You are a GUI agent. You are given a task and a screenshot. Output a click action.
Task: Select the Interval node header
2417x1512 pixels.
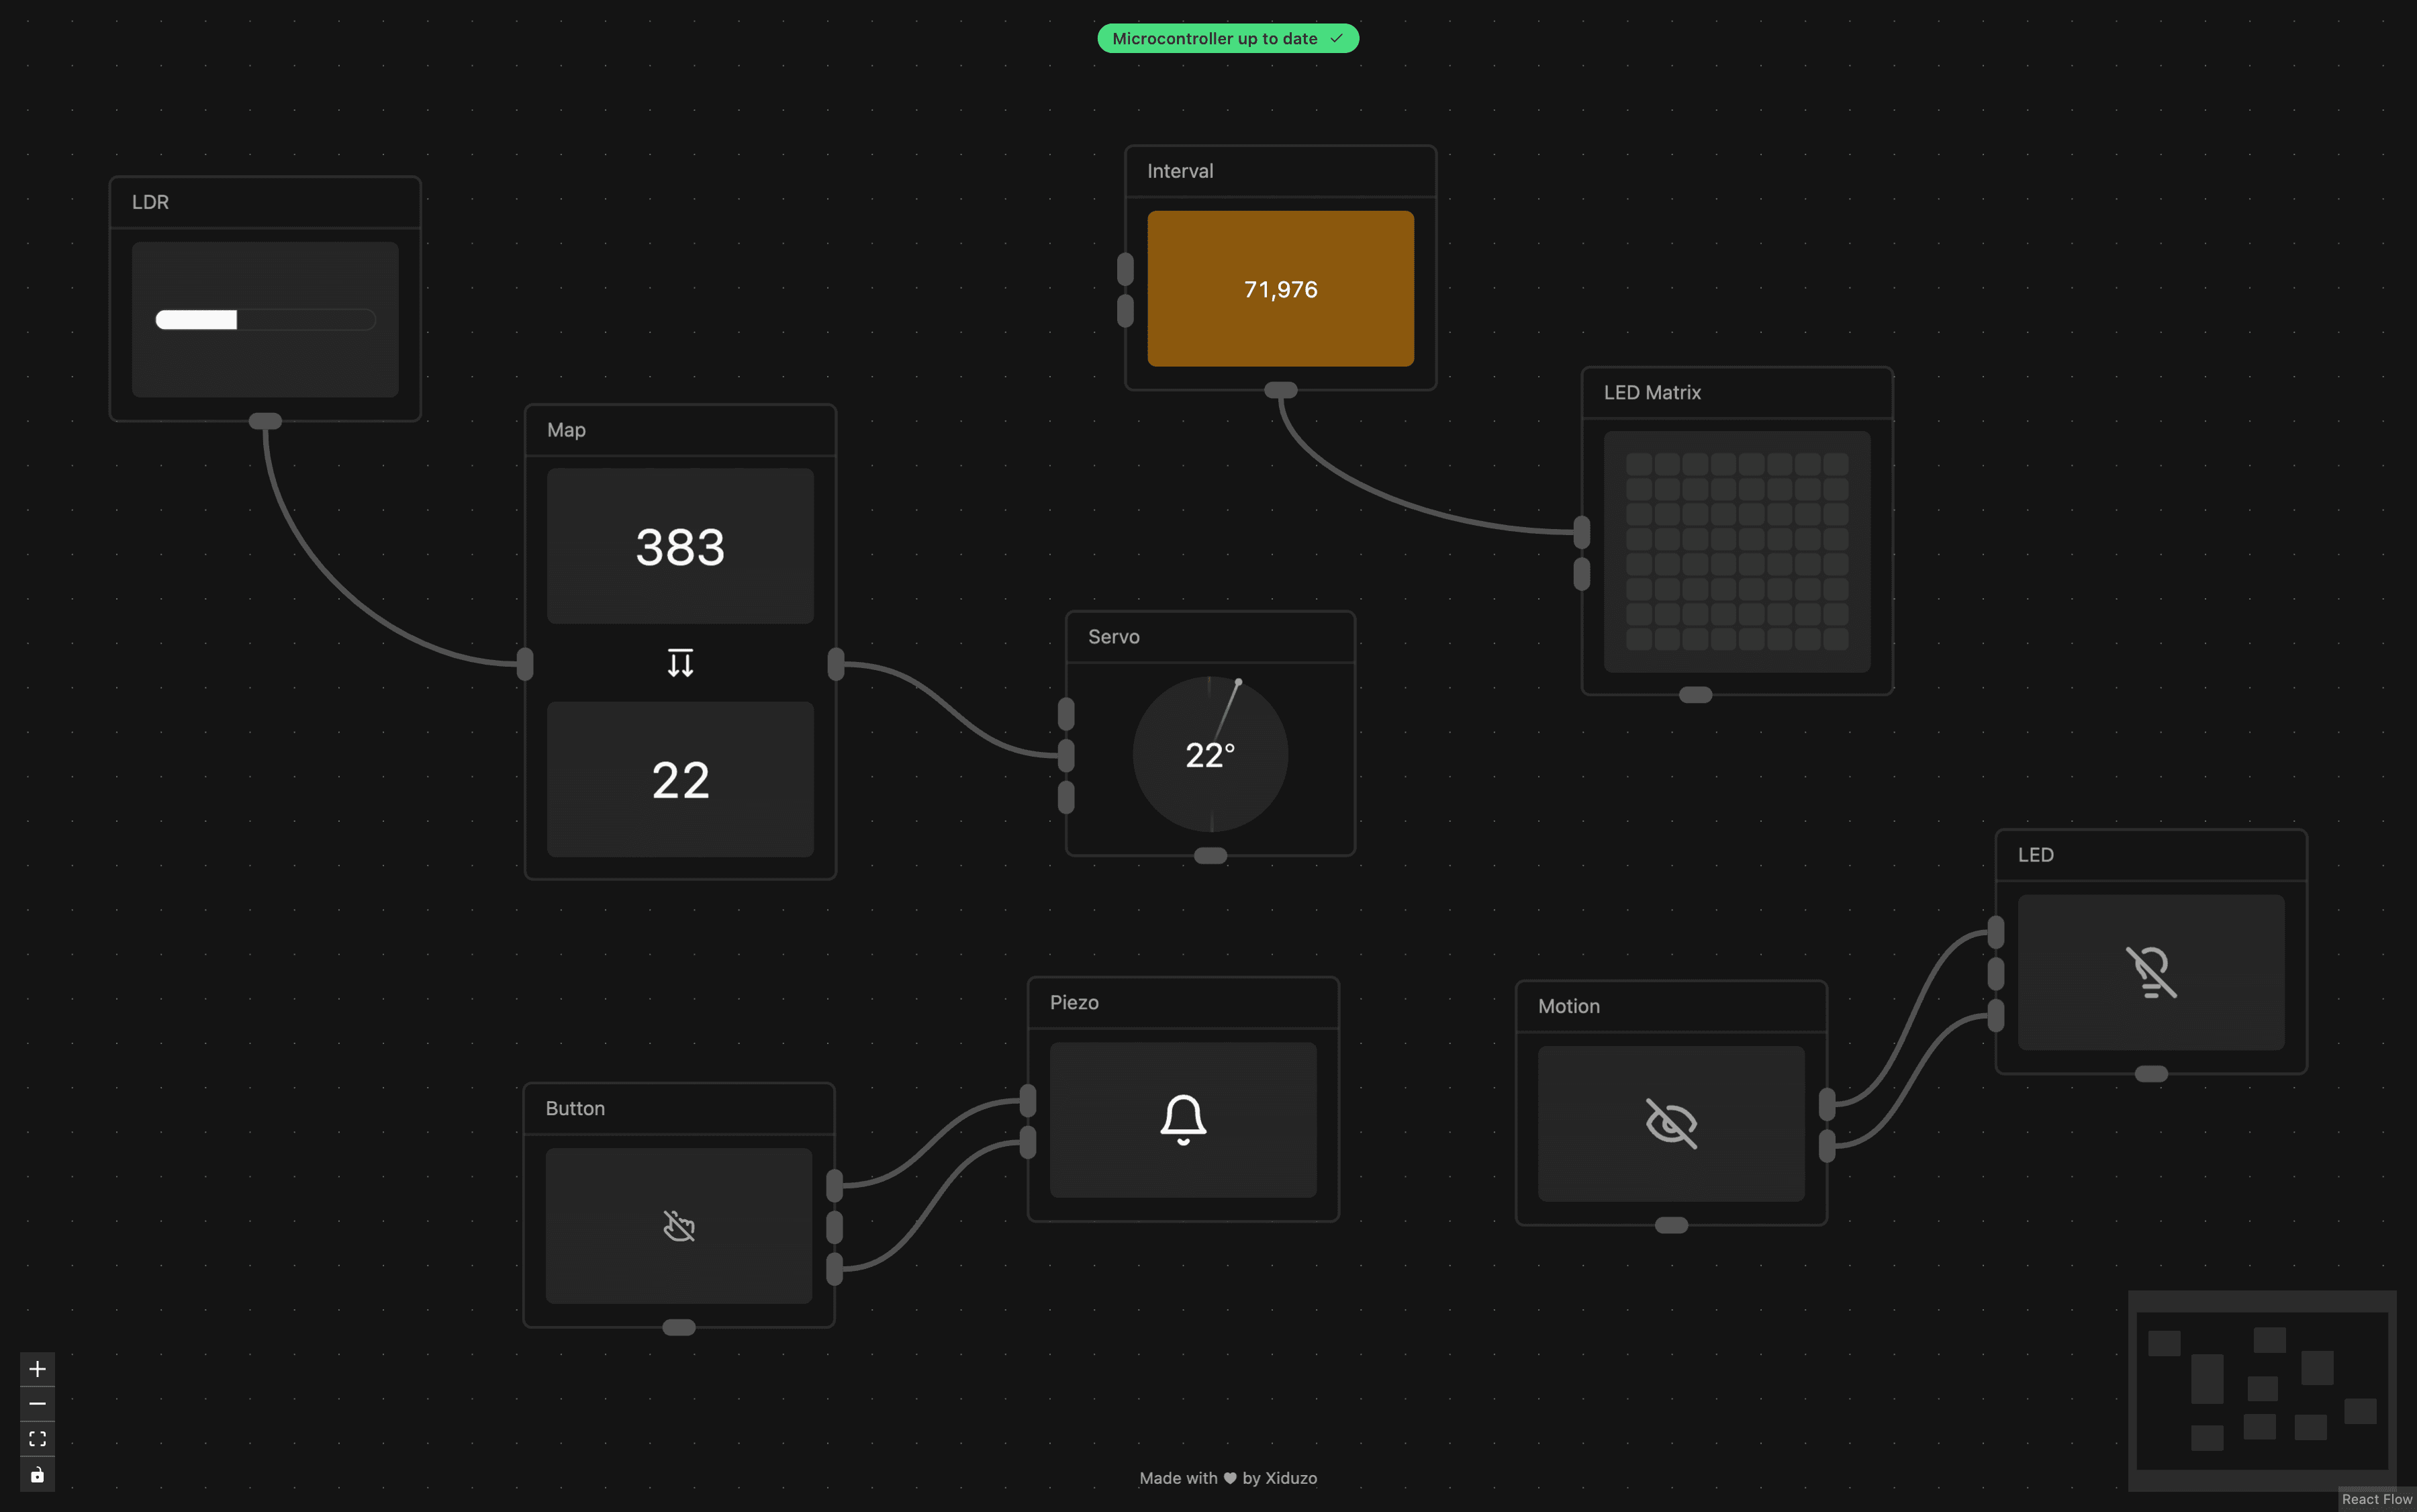pos(1280,171)
